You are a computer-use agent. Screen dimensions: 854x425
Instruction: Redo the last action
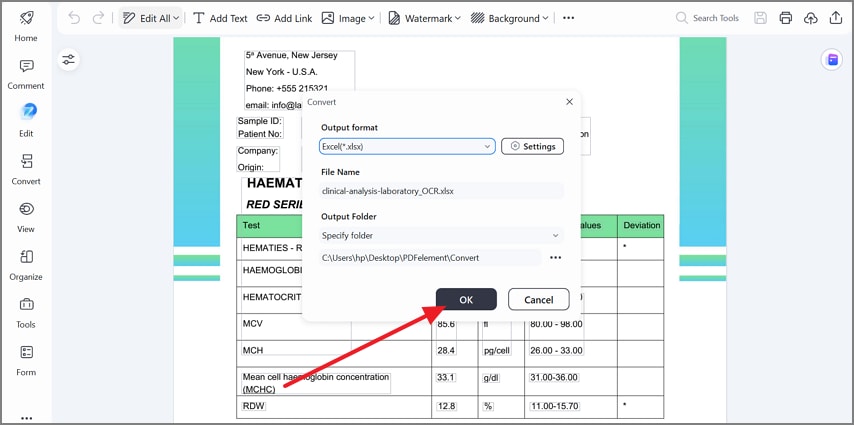coord(98,18)
